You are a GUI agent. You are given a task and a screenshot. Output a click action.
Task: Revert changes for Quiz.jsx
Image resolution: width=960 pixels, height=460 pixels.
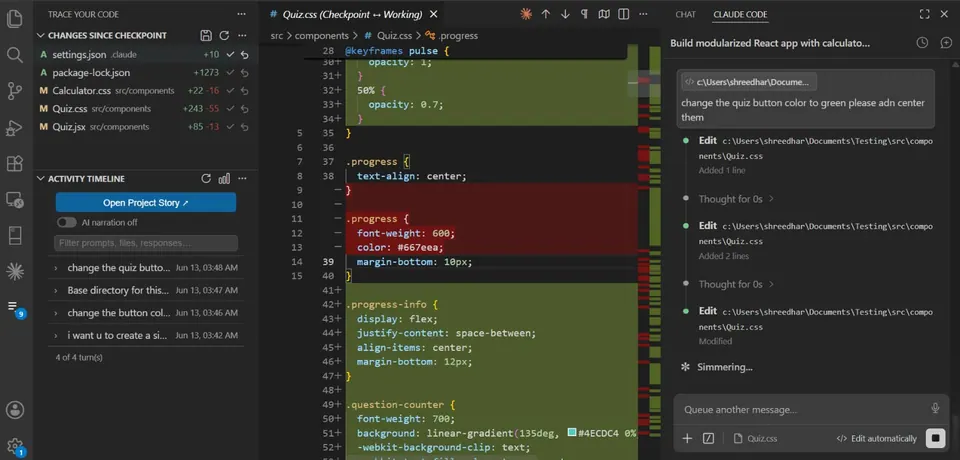(x=245, y=127)
